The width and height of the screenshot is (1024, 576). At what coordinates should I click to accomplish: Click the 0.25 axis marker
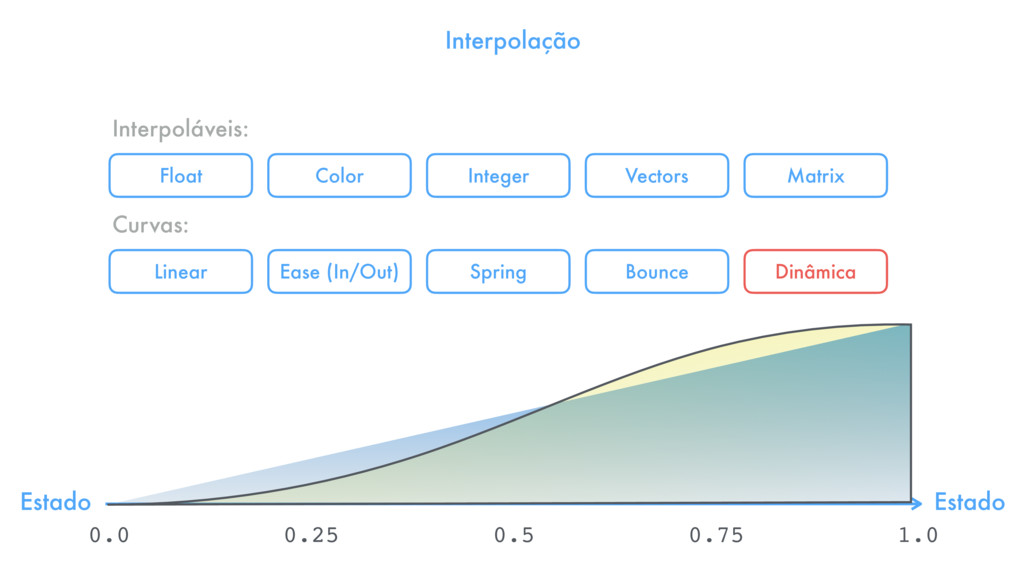coord(312,536)
